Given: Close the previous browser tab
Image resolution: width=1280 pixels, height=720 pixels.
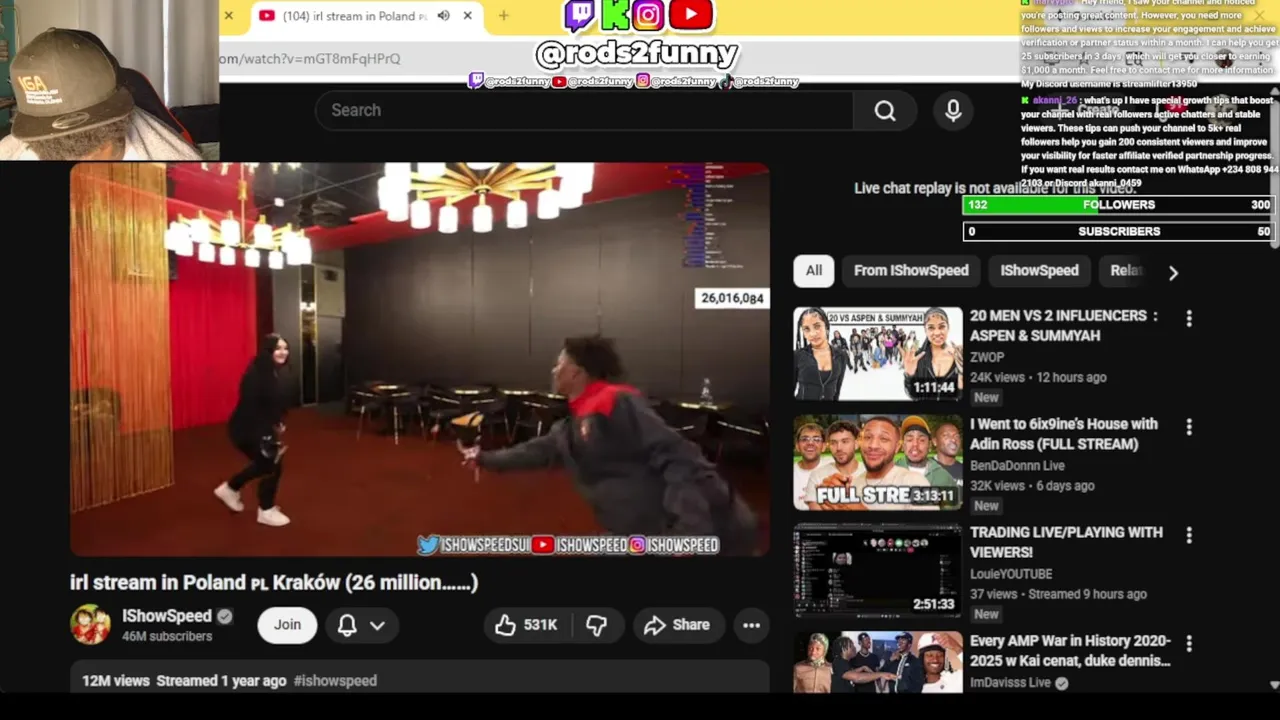Looking at the screenshot, I should point(228,16).
